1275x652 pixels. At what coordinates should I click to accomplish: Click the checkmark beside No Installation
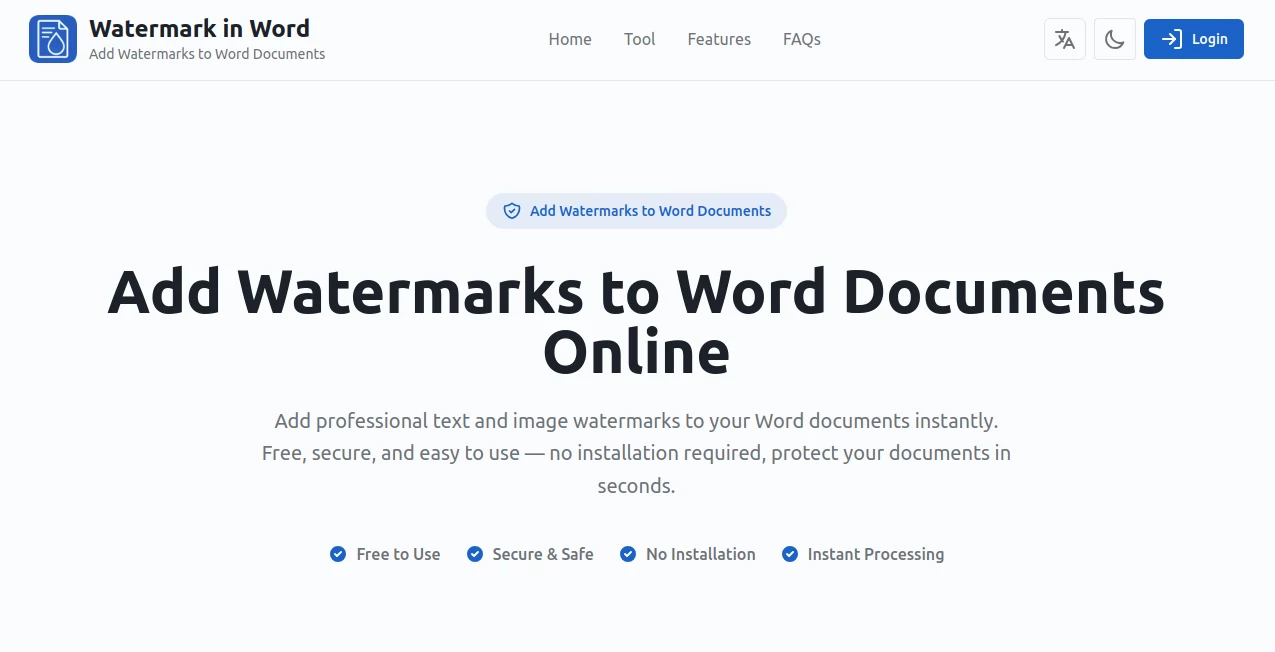628,553
